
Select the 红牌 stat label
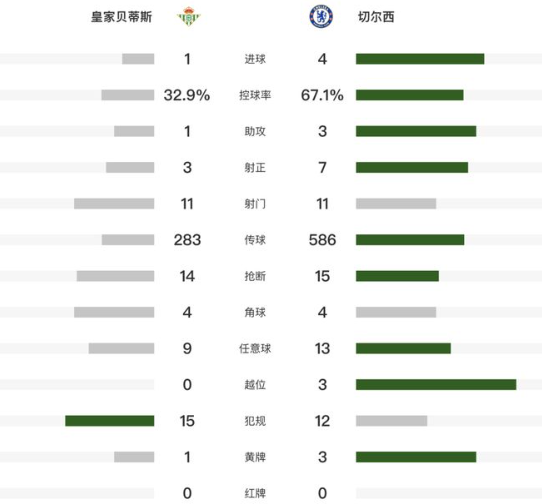(x=255, y=493)
